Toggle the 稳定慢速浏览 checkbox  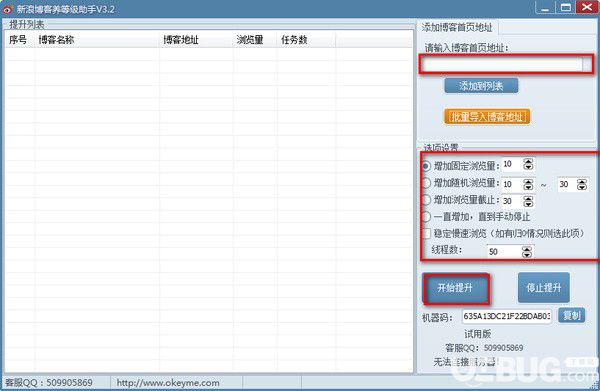[426, 233]
